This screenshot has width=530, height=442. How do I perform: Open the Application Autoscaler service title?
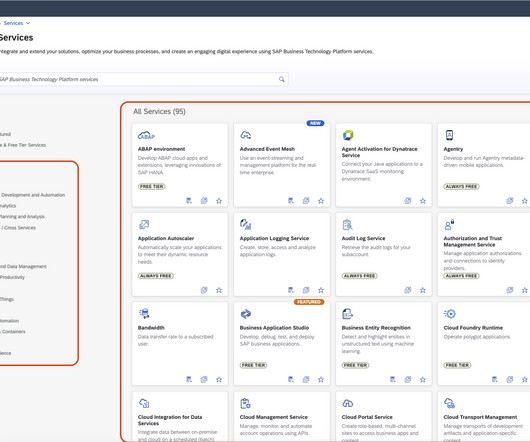click(x=166, y=238)
